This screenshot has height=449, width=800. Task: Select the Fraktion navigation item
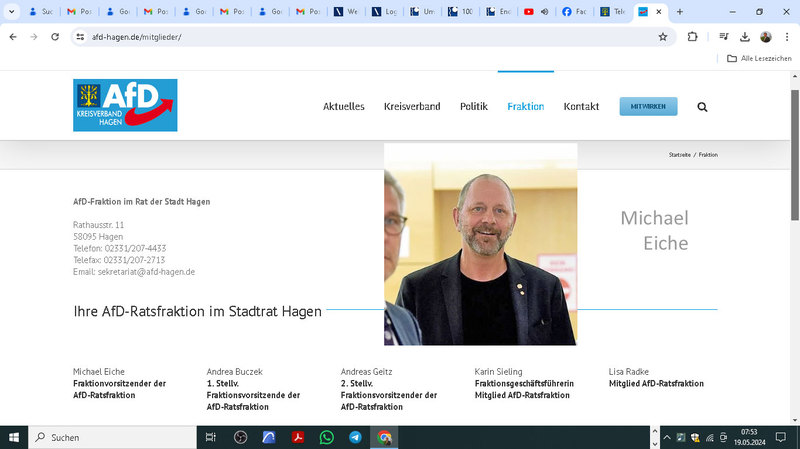pyautogui.click(x=525, y=107)
